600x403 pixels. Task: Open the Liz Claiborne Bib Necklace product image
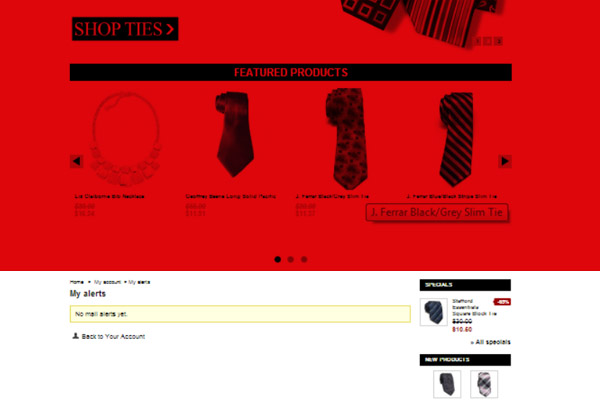[125, 139]
